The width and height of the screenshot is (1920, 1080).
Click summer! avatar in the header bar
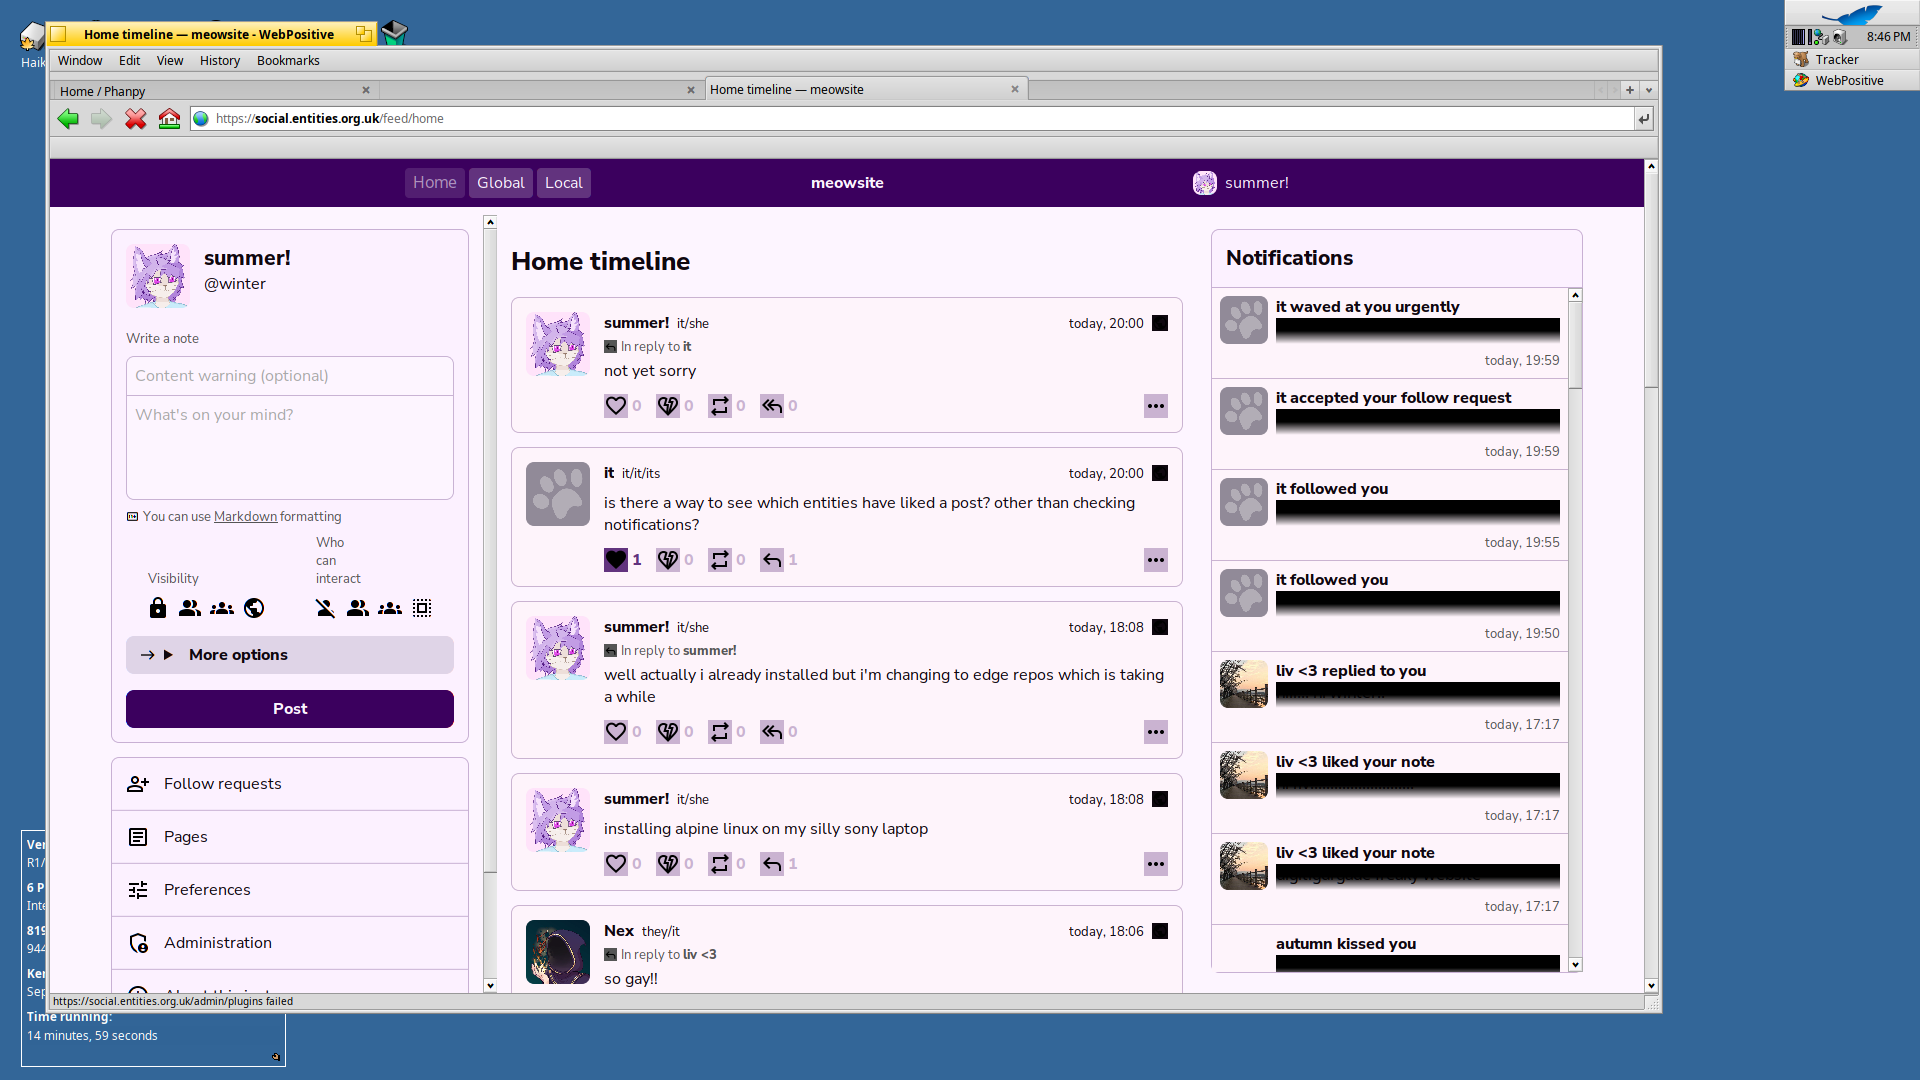1205,183
